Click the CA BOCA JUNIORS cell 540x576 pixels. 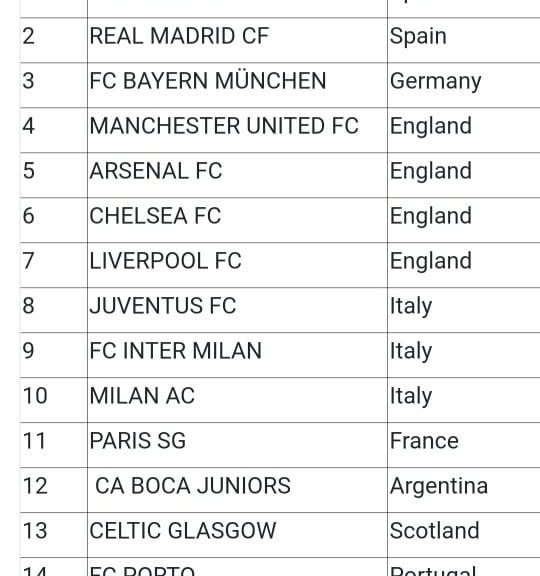[x=237, y=490]
